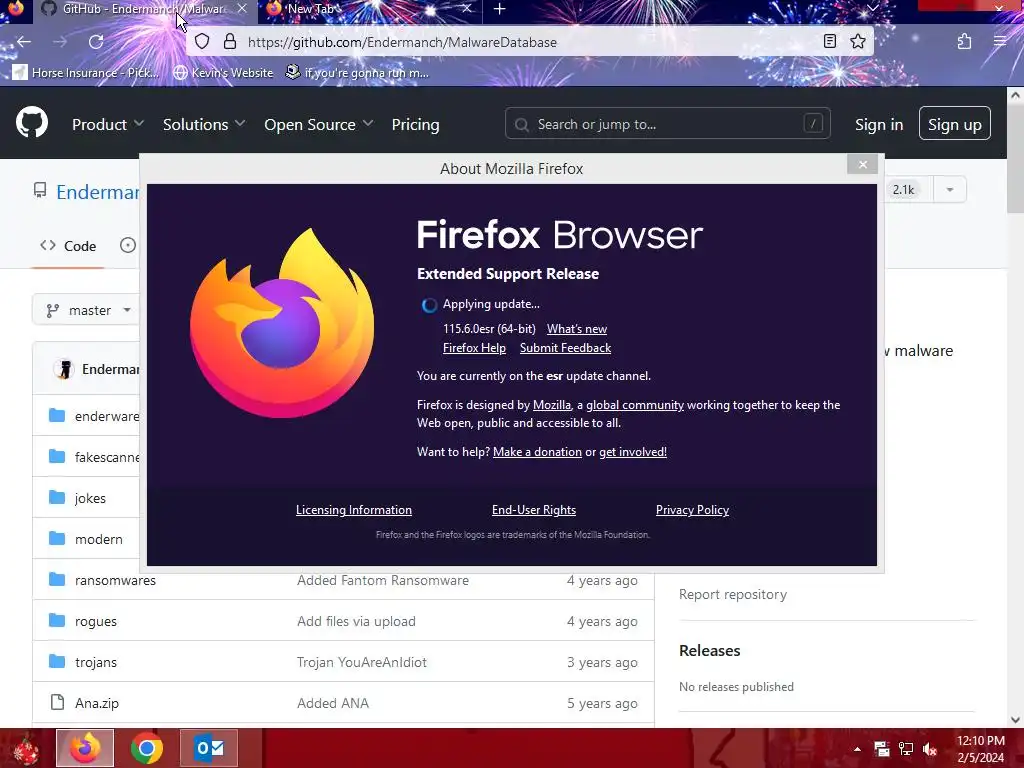Image resolution: width=1024 pixels, height=768 pixels.
Task: Open the tracking protection shield icon
Action: [202, 42]
